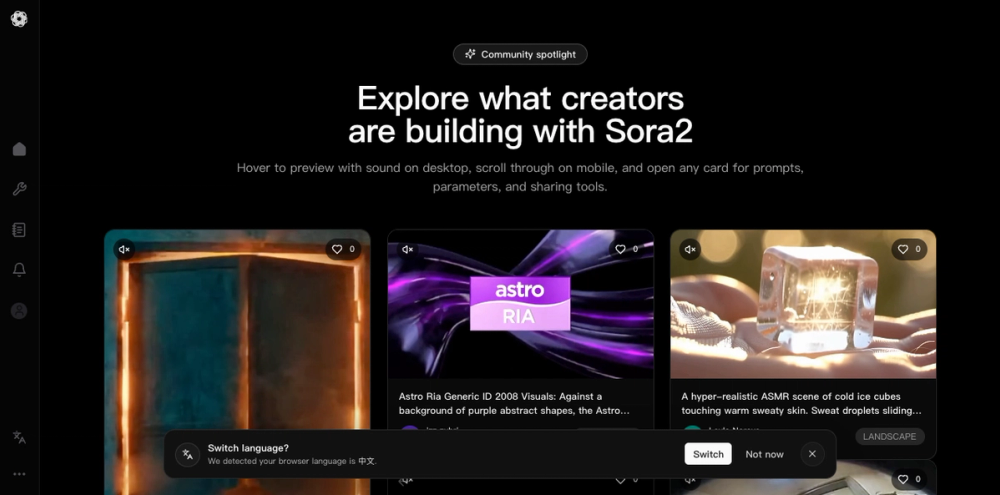The width and height of the screenshot is (1000, 495).
Task: Open the notifications bell icon
Action: pyautogui.click(x=19, y=270)
